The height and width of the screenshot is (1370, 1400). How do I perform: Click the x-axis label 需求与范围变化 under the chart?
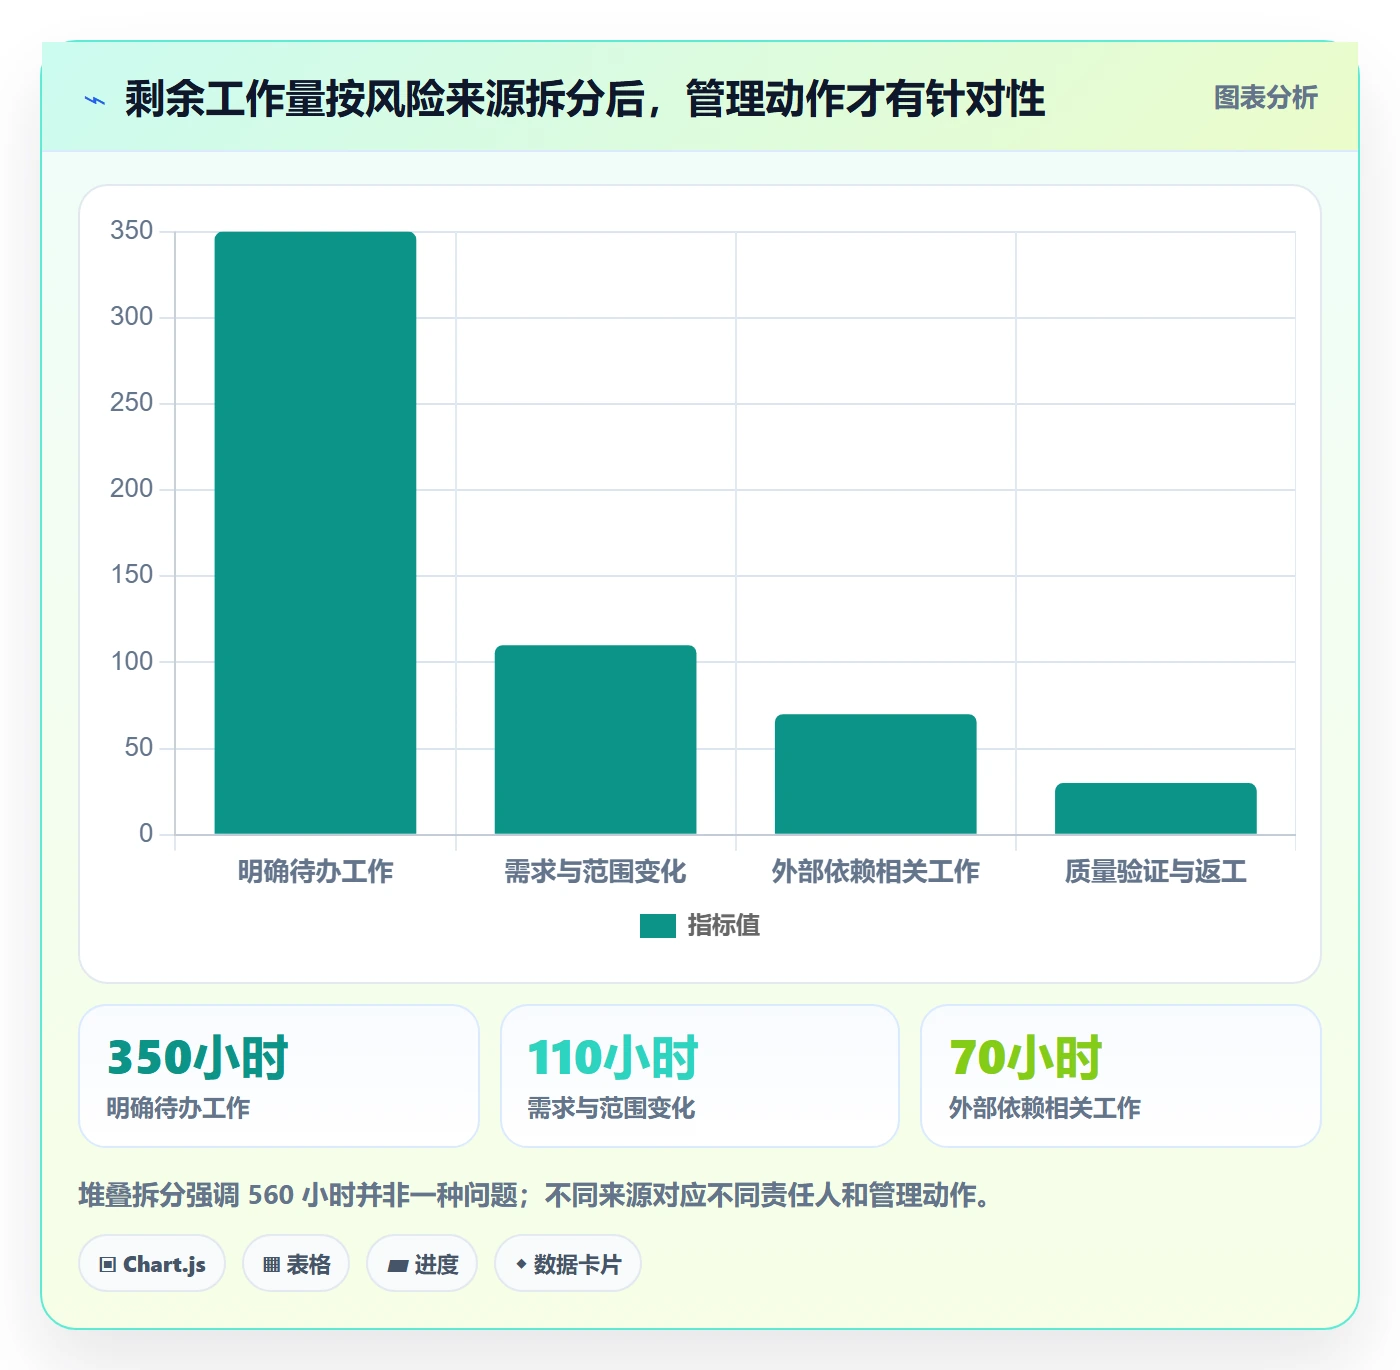pos(595,872)
